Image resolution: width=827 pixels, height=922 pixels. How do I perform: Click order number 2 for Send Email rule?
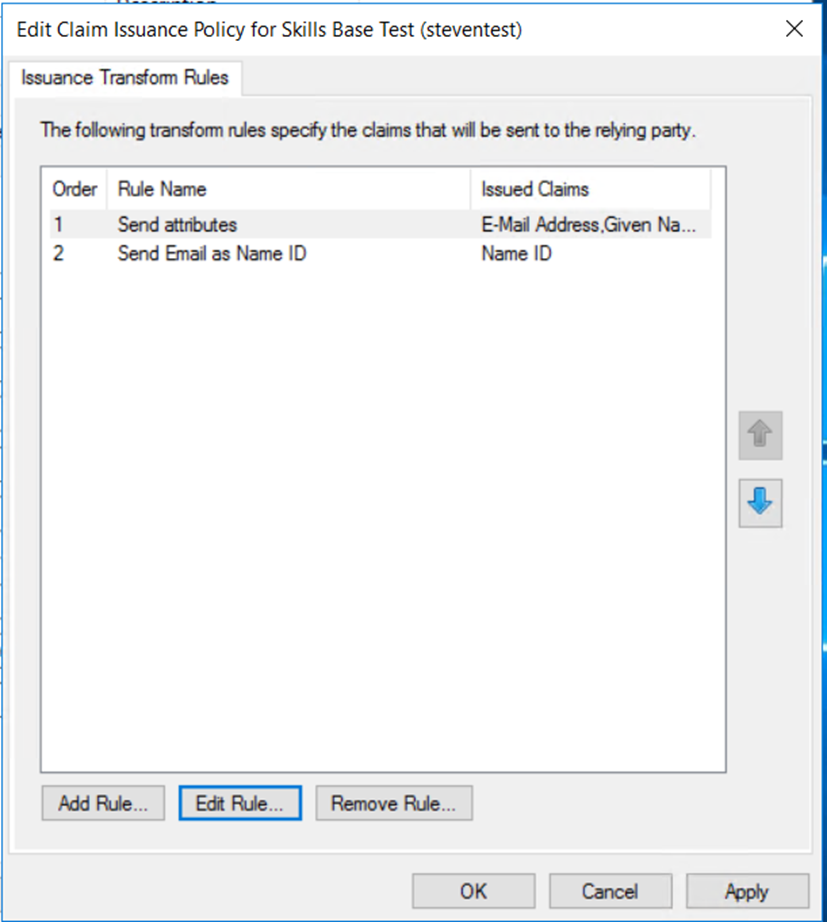tap(57, 253)
